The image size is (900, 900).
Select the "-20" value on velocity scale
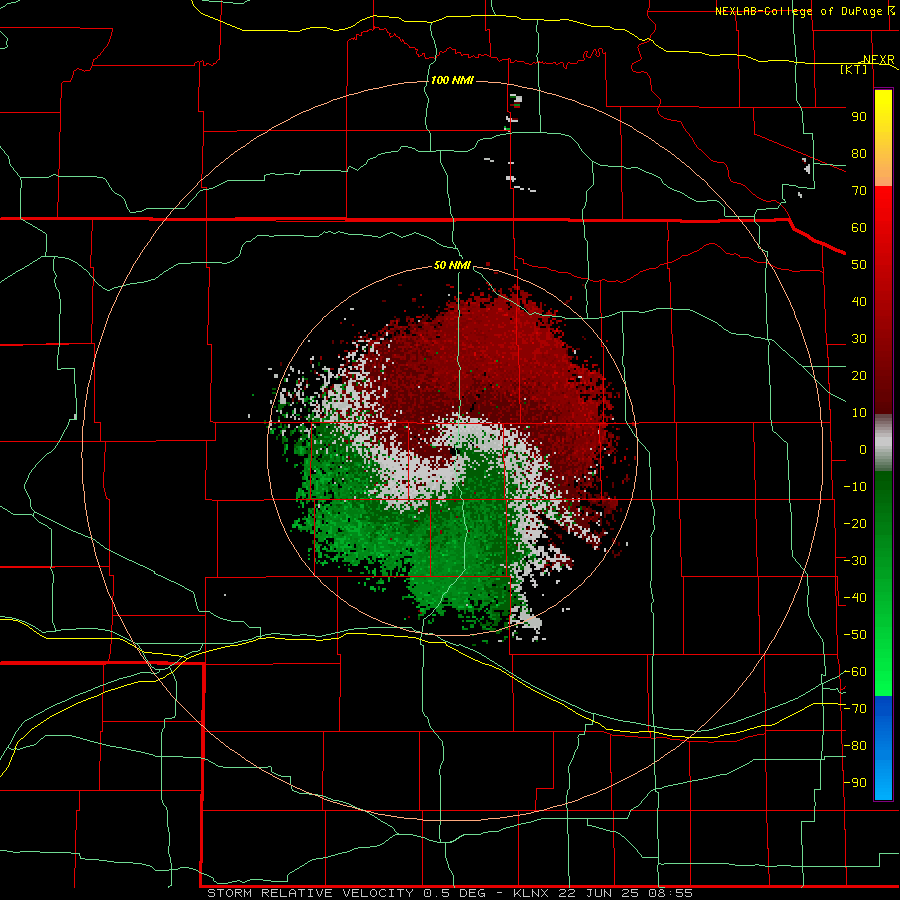pos(855,524)
